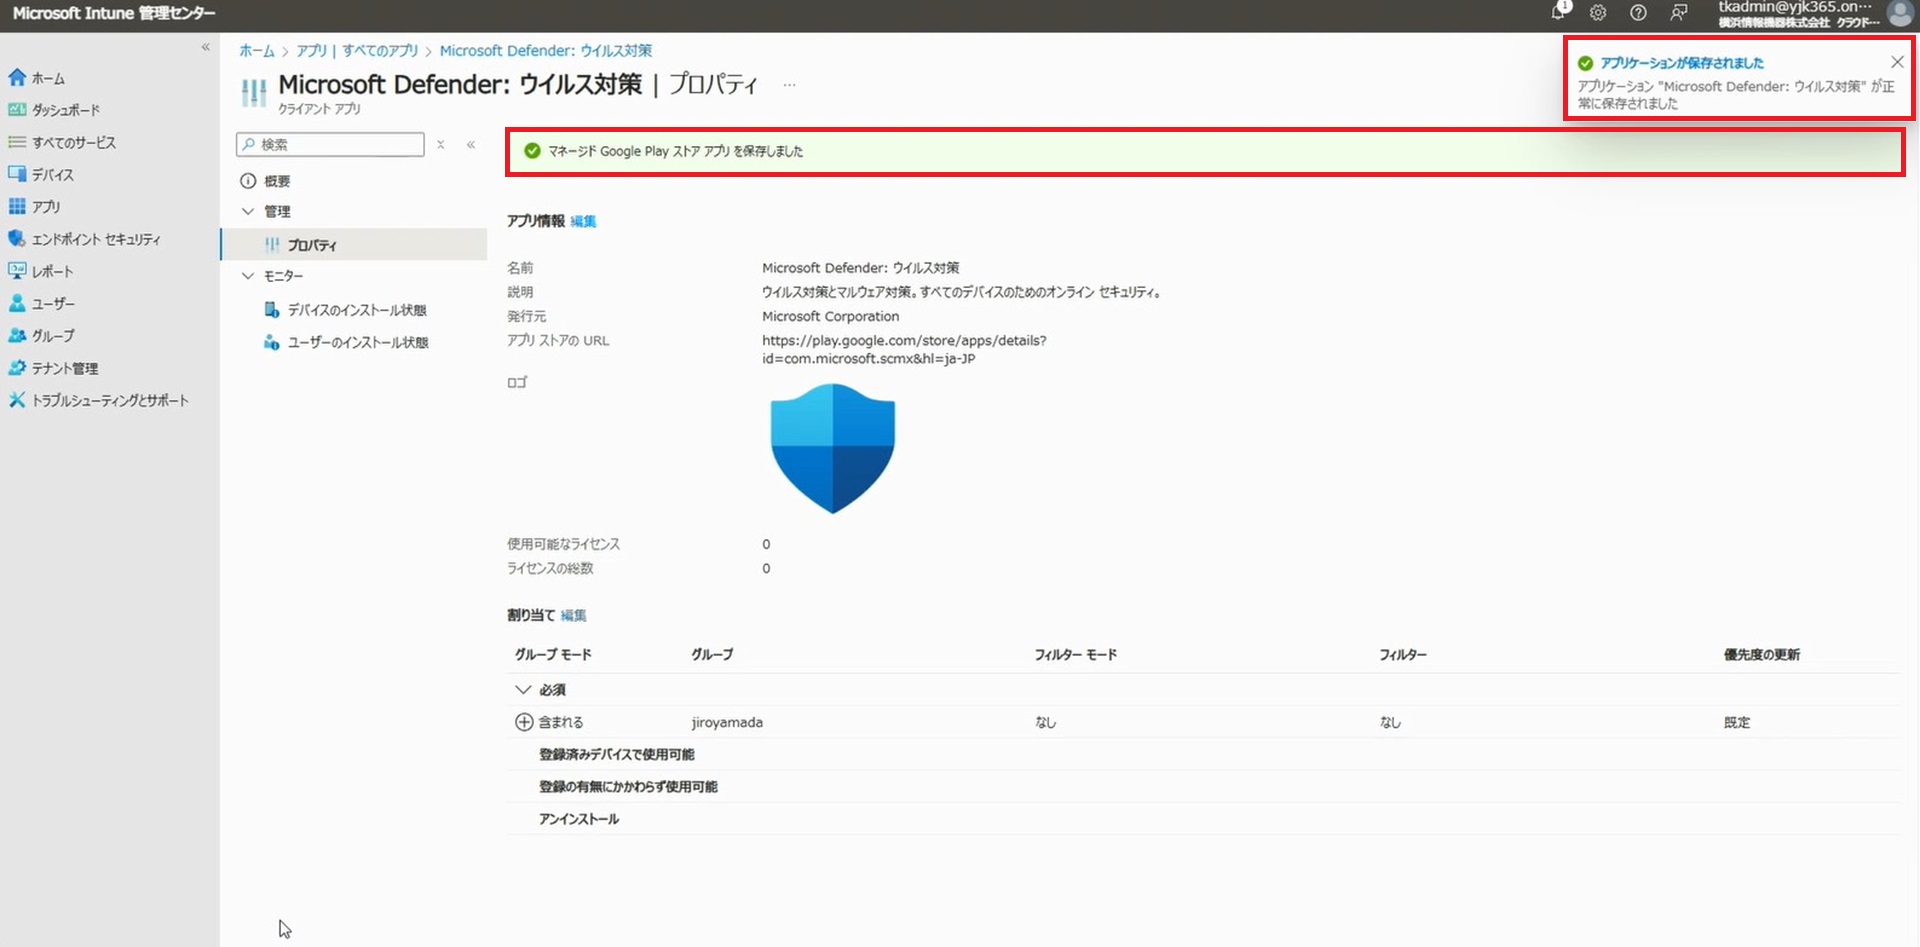Click the 検索 search field

tap(330, 144)
